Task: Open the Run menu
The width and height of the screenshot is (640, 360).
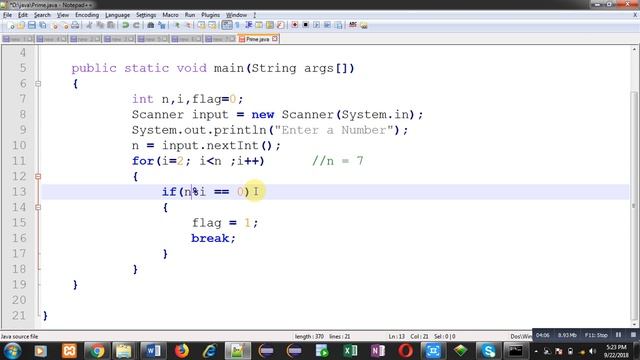Action: tap(190, 15)
